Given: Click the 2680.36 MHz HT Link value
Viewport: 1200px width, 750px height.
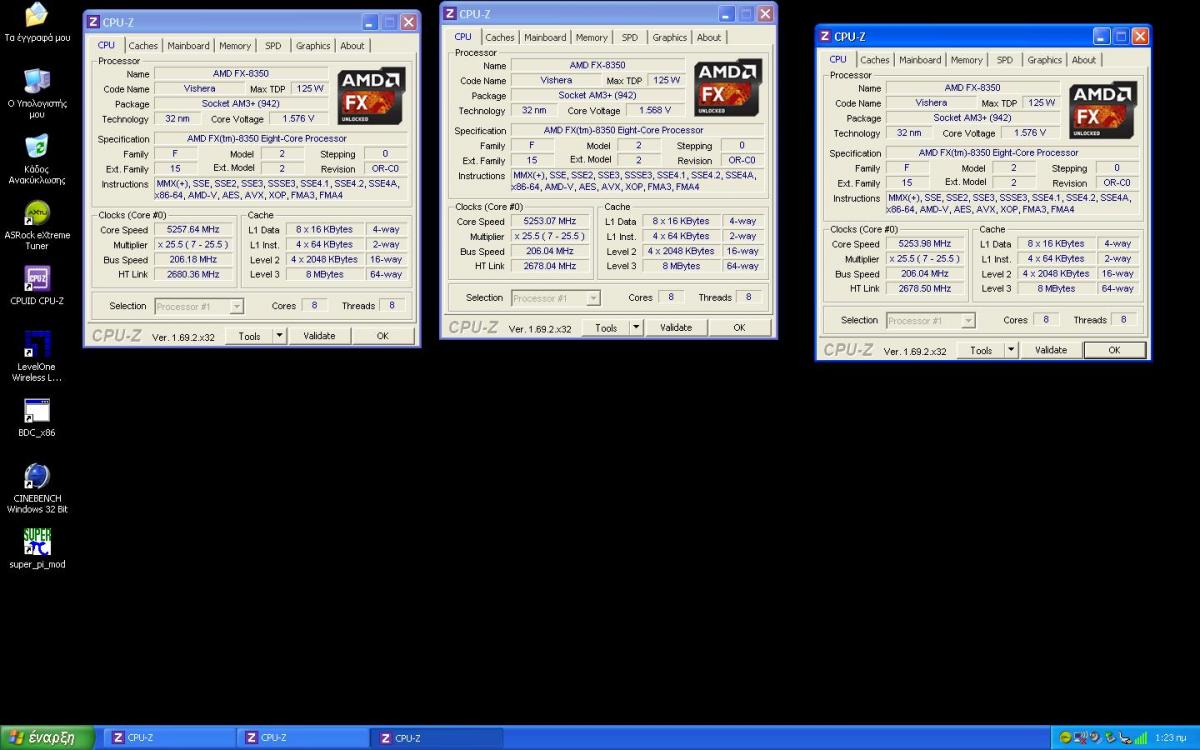Looking at the screenshot, I should [194, 275].
